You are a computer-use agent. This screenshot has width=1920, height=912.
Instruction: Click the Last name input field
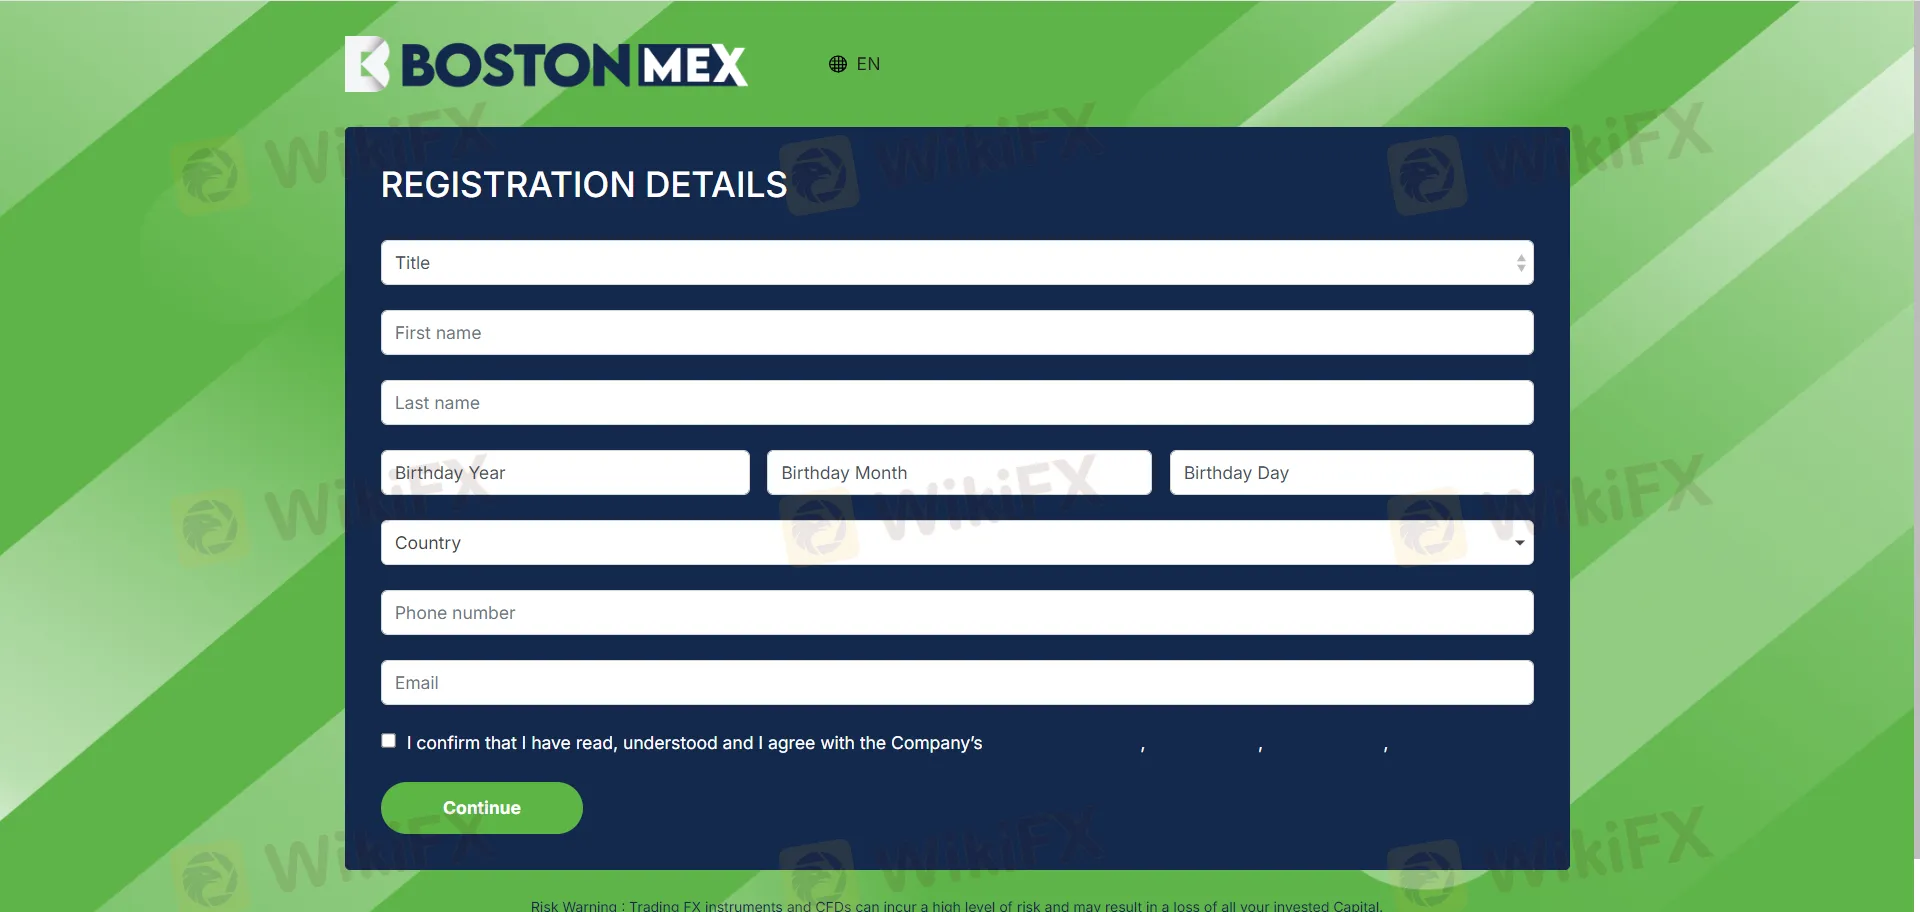click(956, 402)
